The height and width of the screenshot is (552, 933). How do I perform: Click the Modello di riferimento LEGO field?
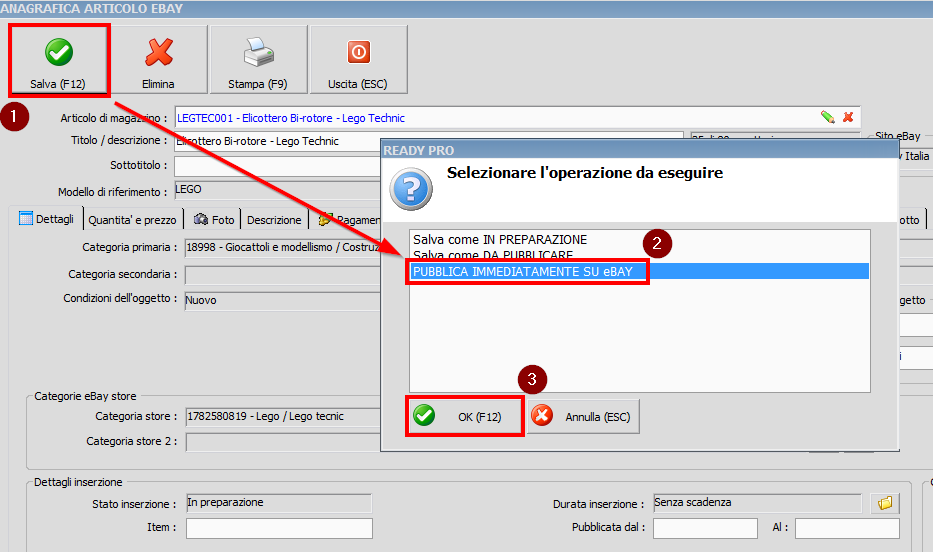click(x=277, y=190)
